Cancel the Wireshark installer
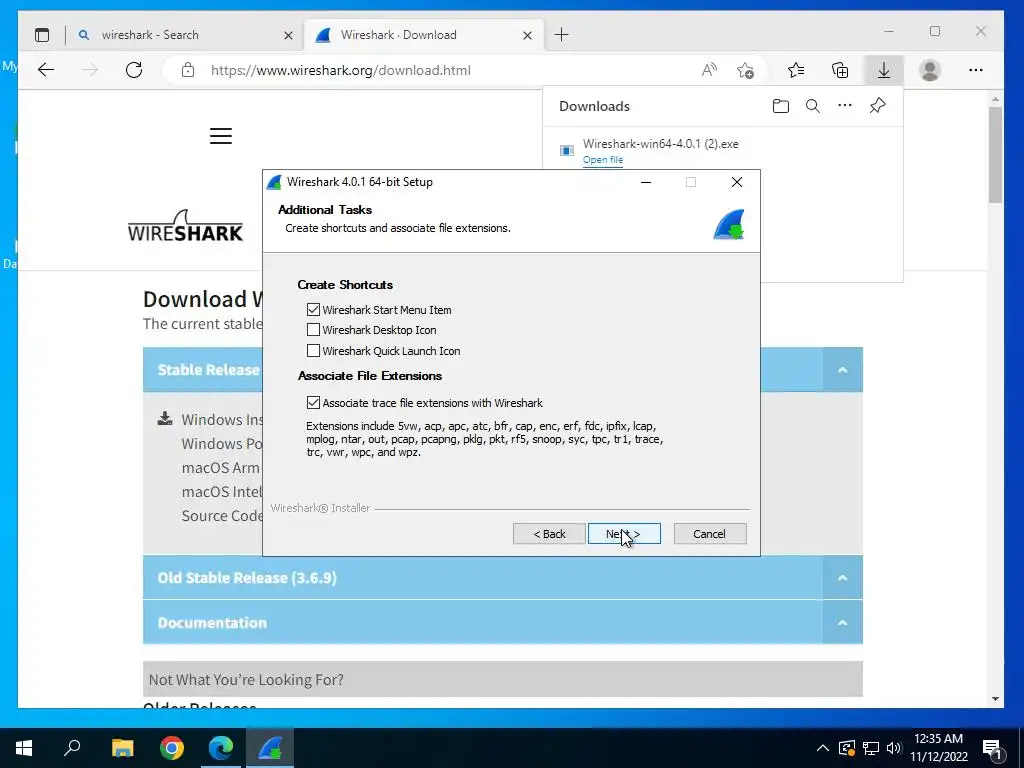Viewport: 1024px width, 768px height. coord(710,534)
